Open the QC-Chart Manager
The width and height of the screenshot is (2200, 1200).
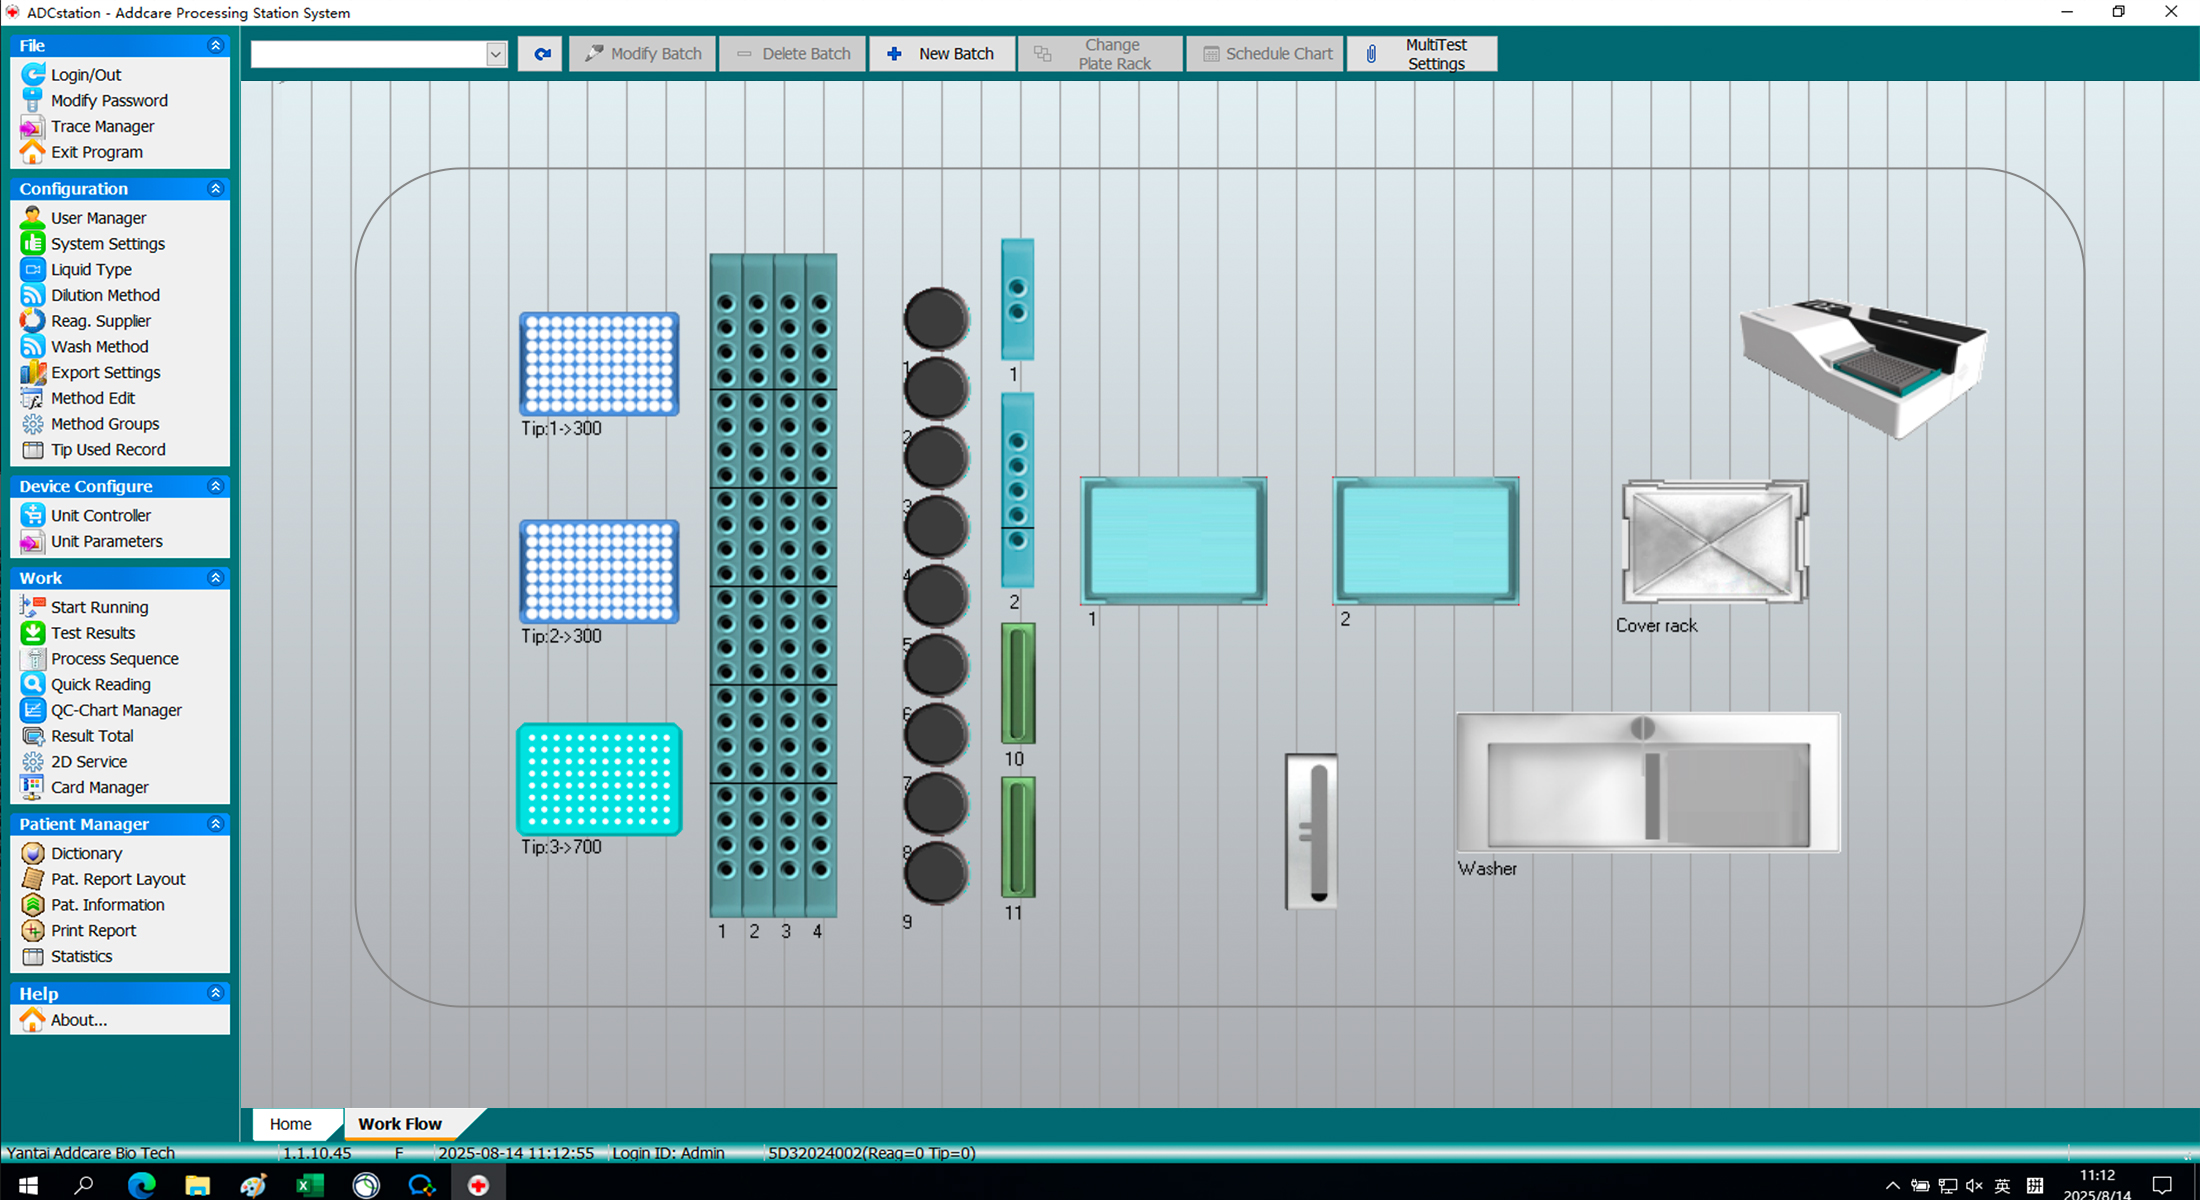pos(117,710)
